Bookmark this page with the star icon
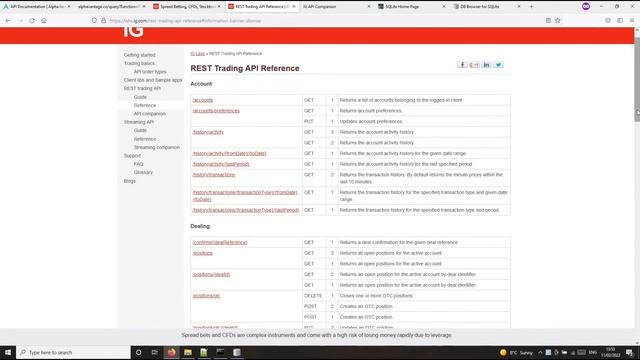 pos(558,20)
